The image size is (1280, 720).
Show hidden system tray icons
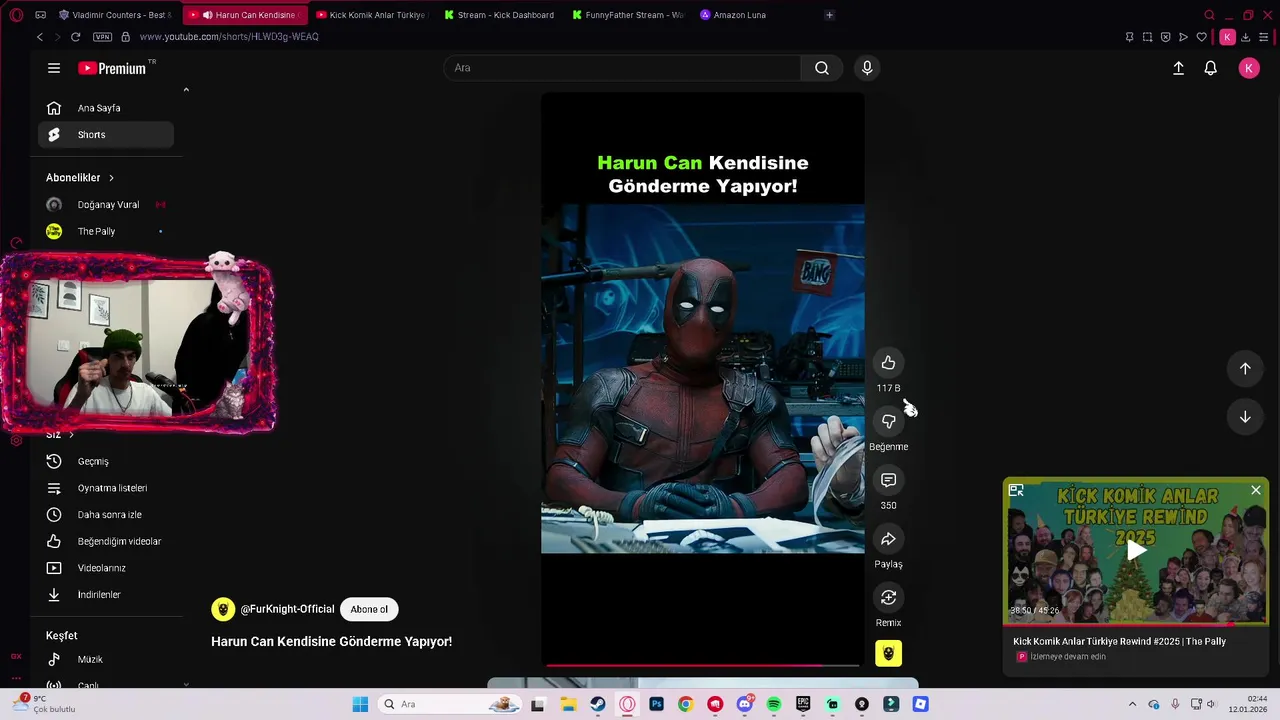click(1132, 704)
